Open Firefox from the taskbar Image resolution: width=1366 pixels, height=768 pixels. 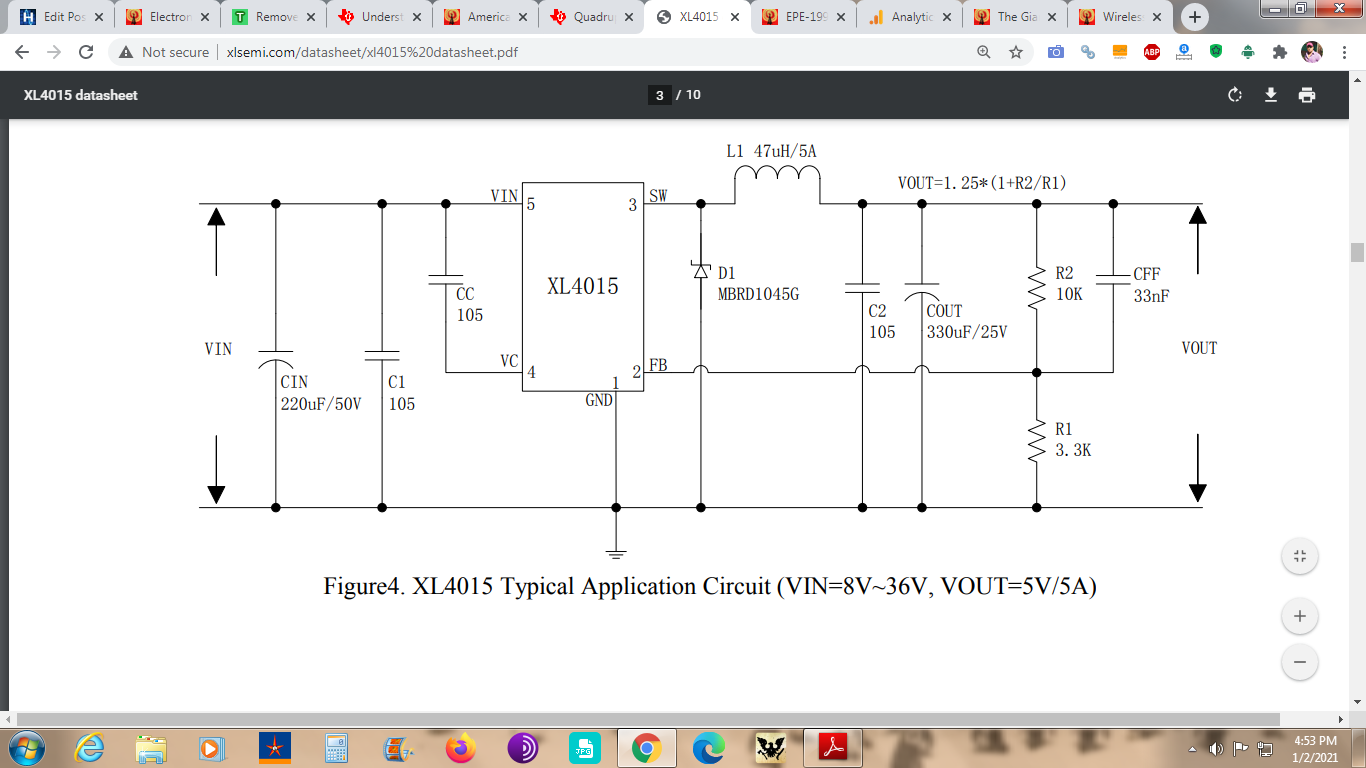(461, 747)
